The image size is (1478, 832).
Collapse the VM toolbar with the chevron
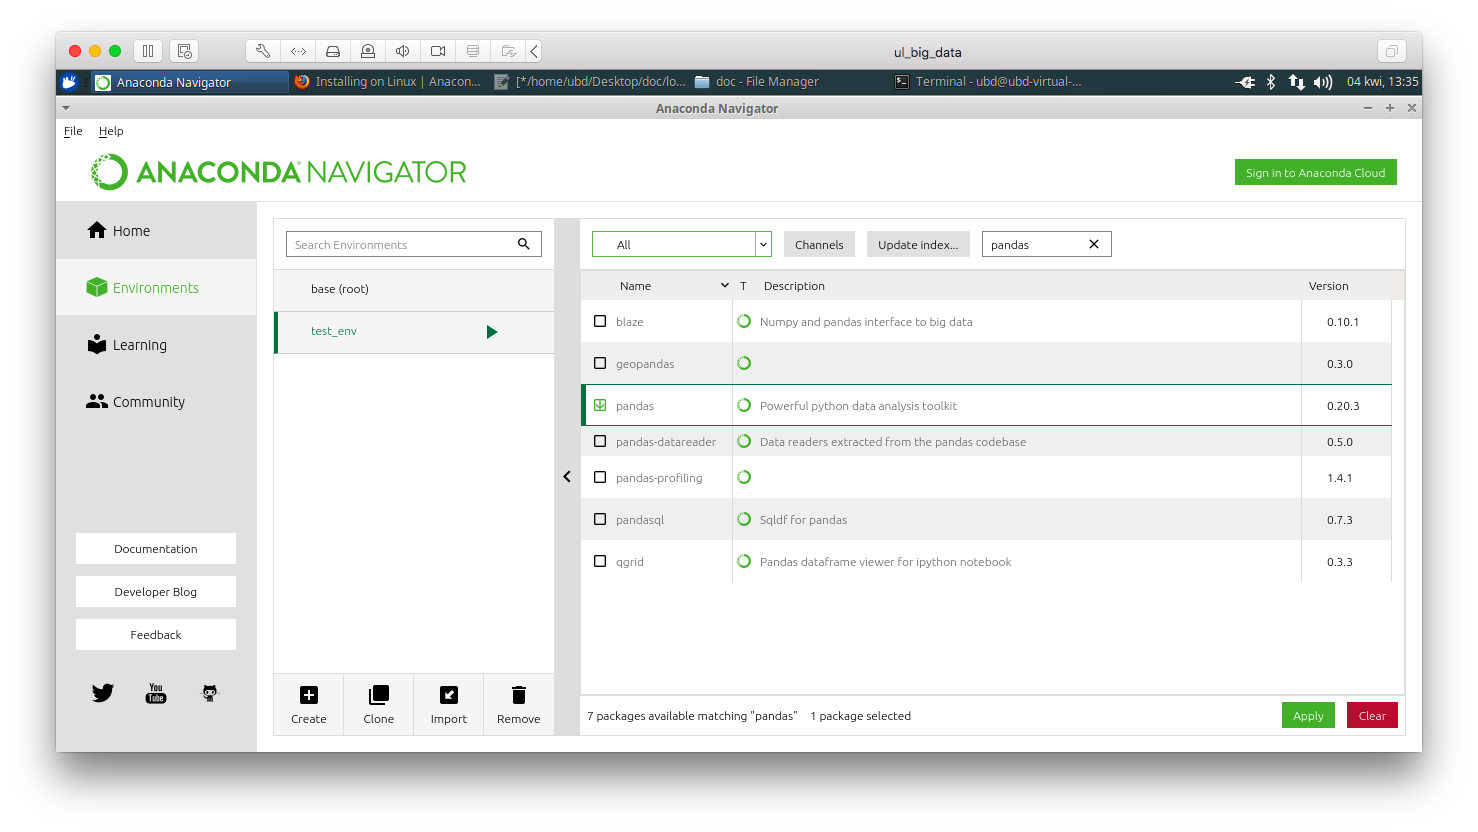pos(535,51)
